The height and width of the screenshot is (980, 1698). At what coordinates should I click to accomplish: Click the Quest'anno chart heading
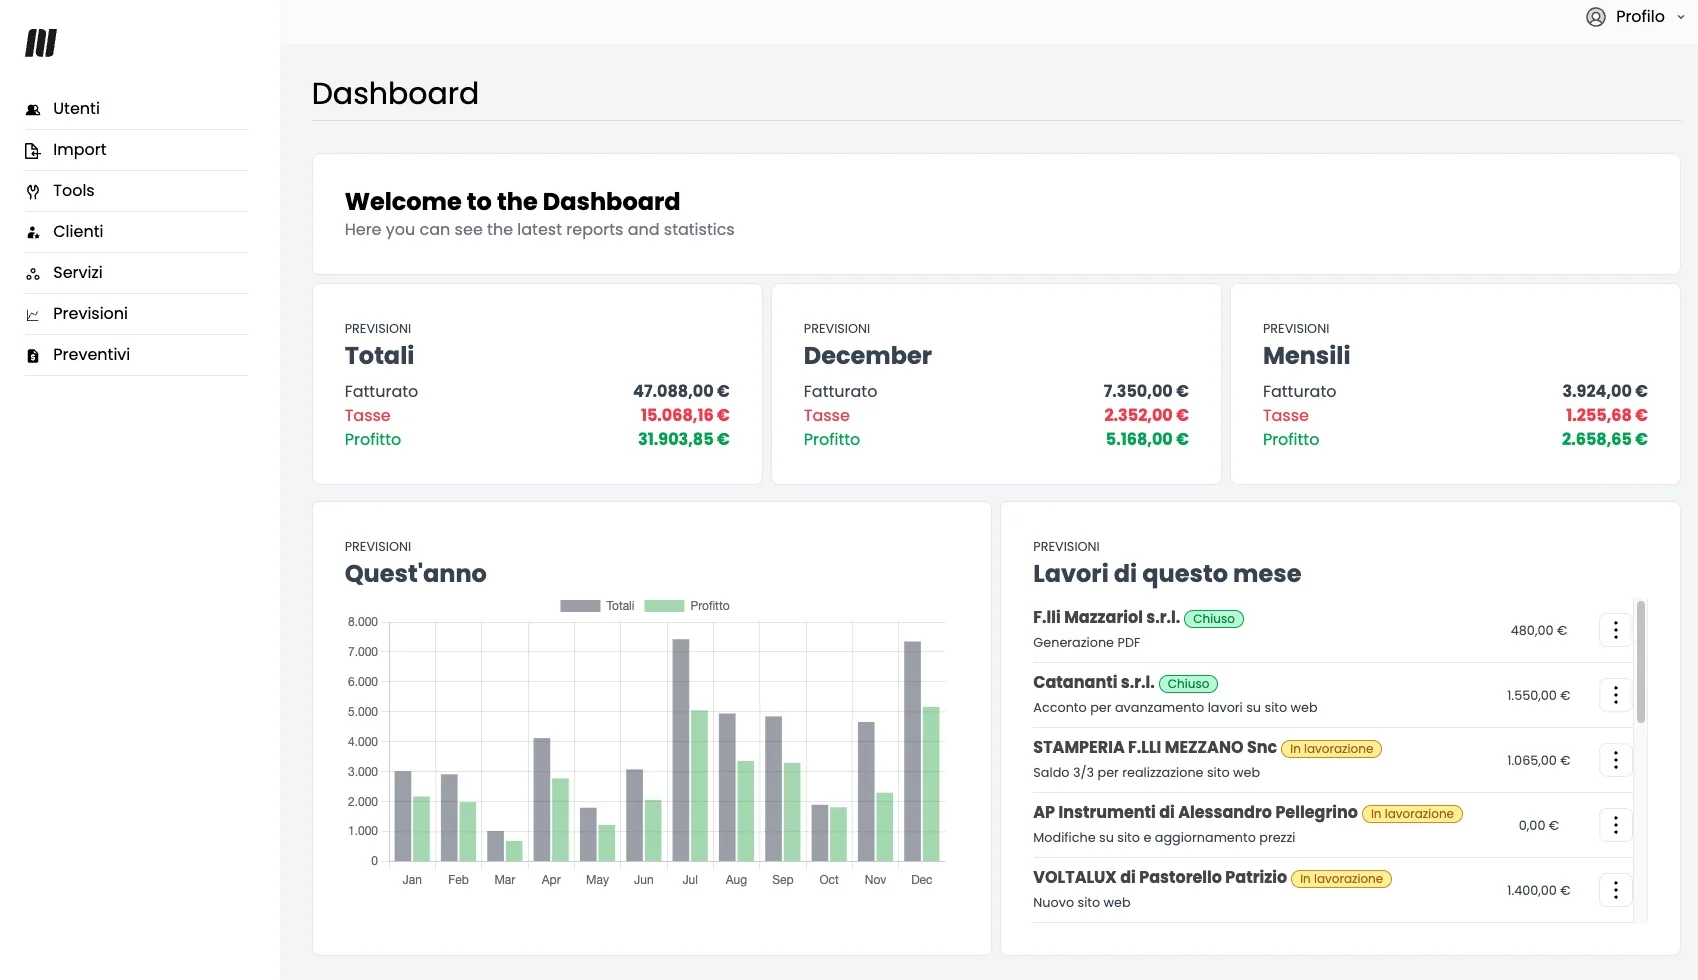416,574
